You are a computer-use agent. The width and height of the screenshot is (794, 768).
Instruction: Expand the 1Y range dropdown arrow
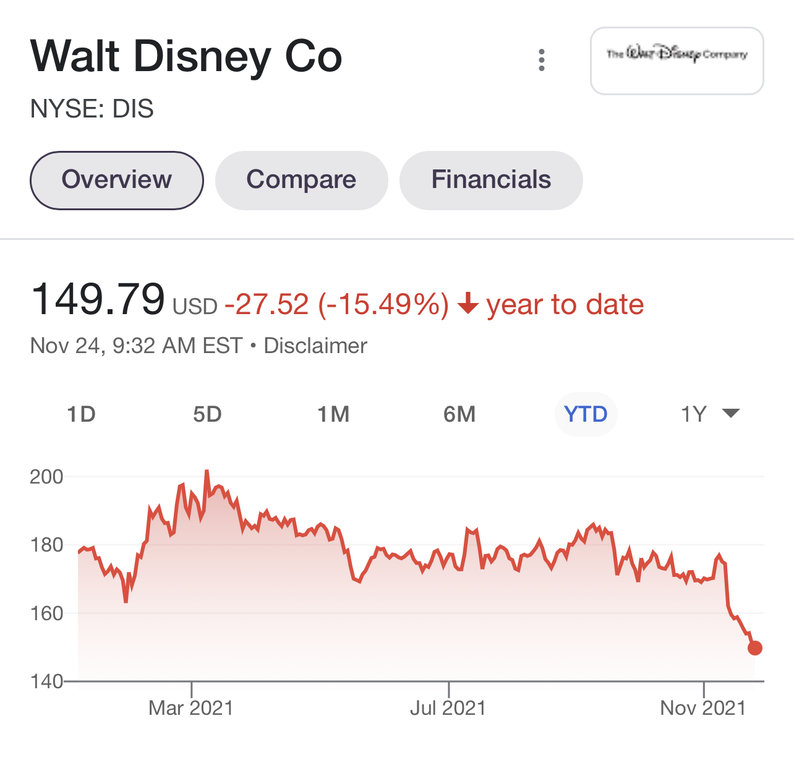coord(730,414)
